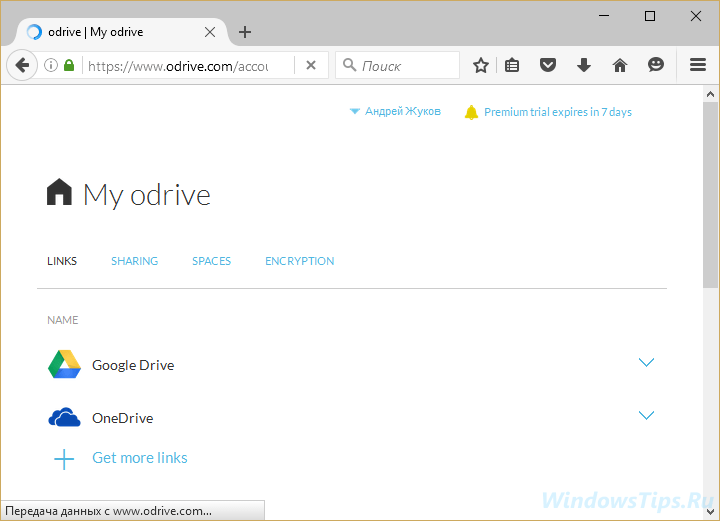This screenshot has width=720, height=521.
Task: Click the scrollbar down arrow
Action: click(710, 511)
